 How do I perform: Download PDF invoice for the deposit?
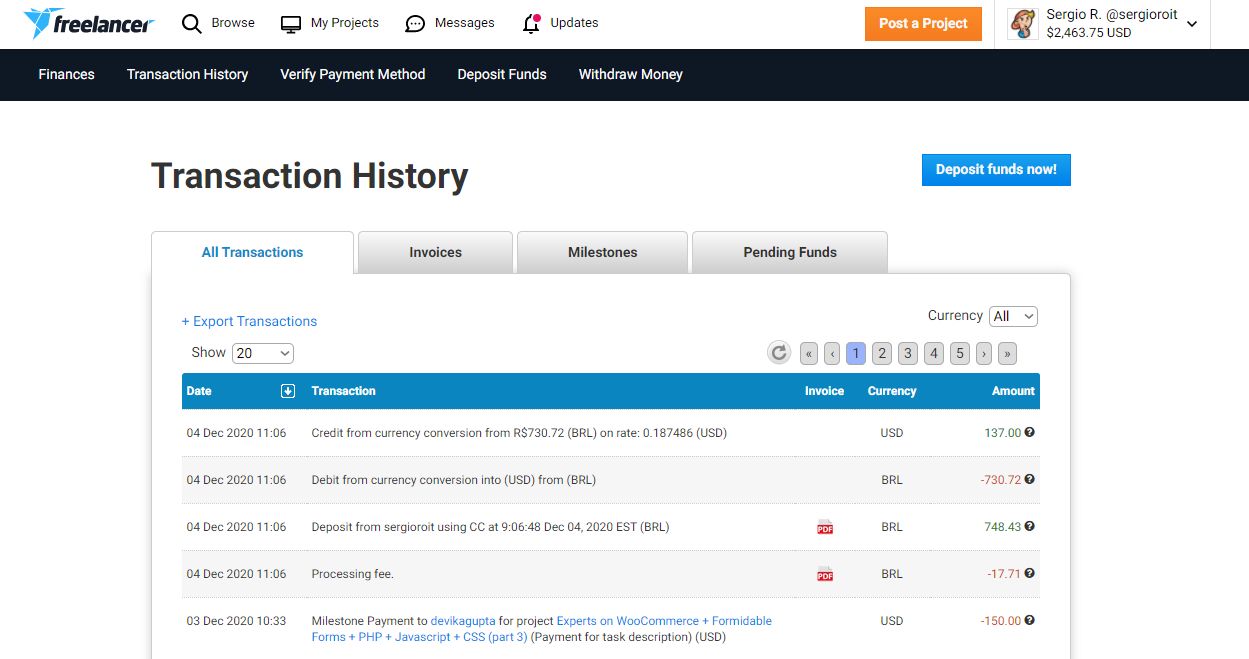tap(825, 527)
